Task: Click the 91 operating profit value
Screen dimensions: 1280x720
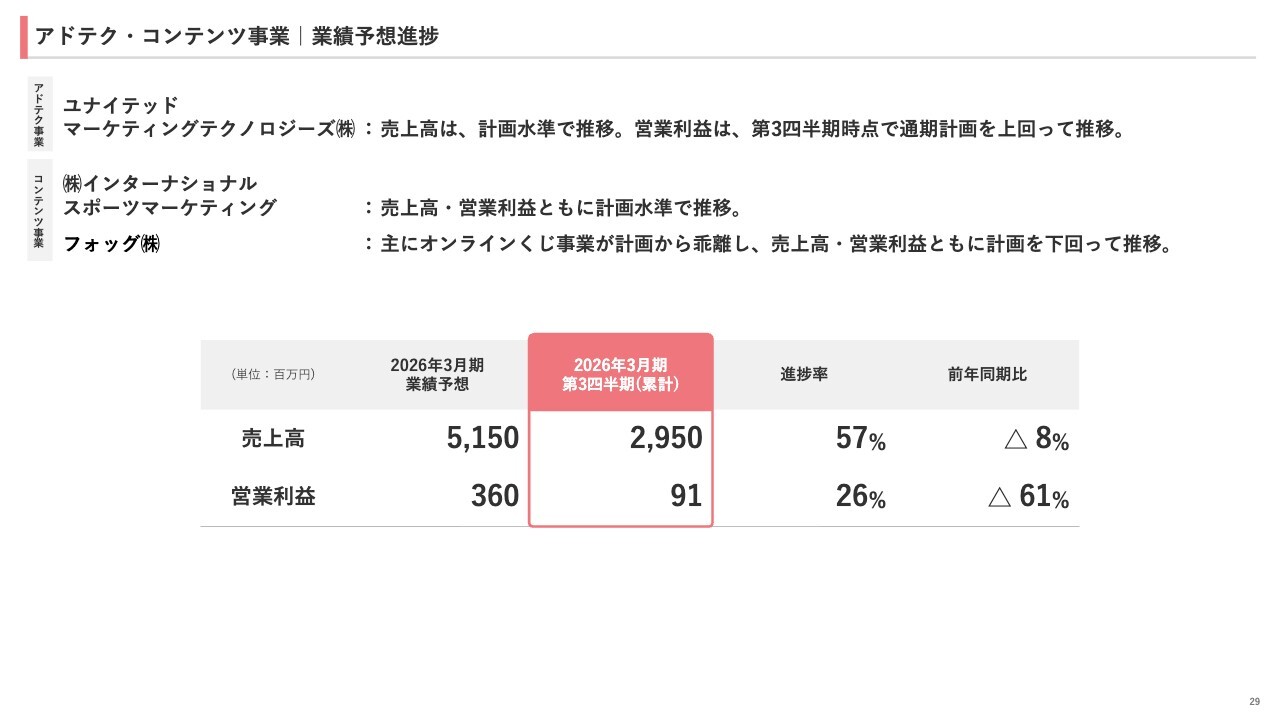Action: (x=686, y=496)
